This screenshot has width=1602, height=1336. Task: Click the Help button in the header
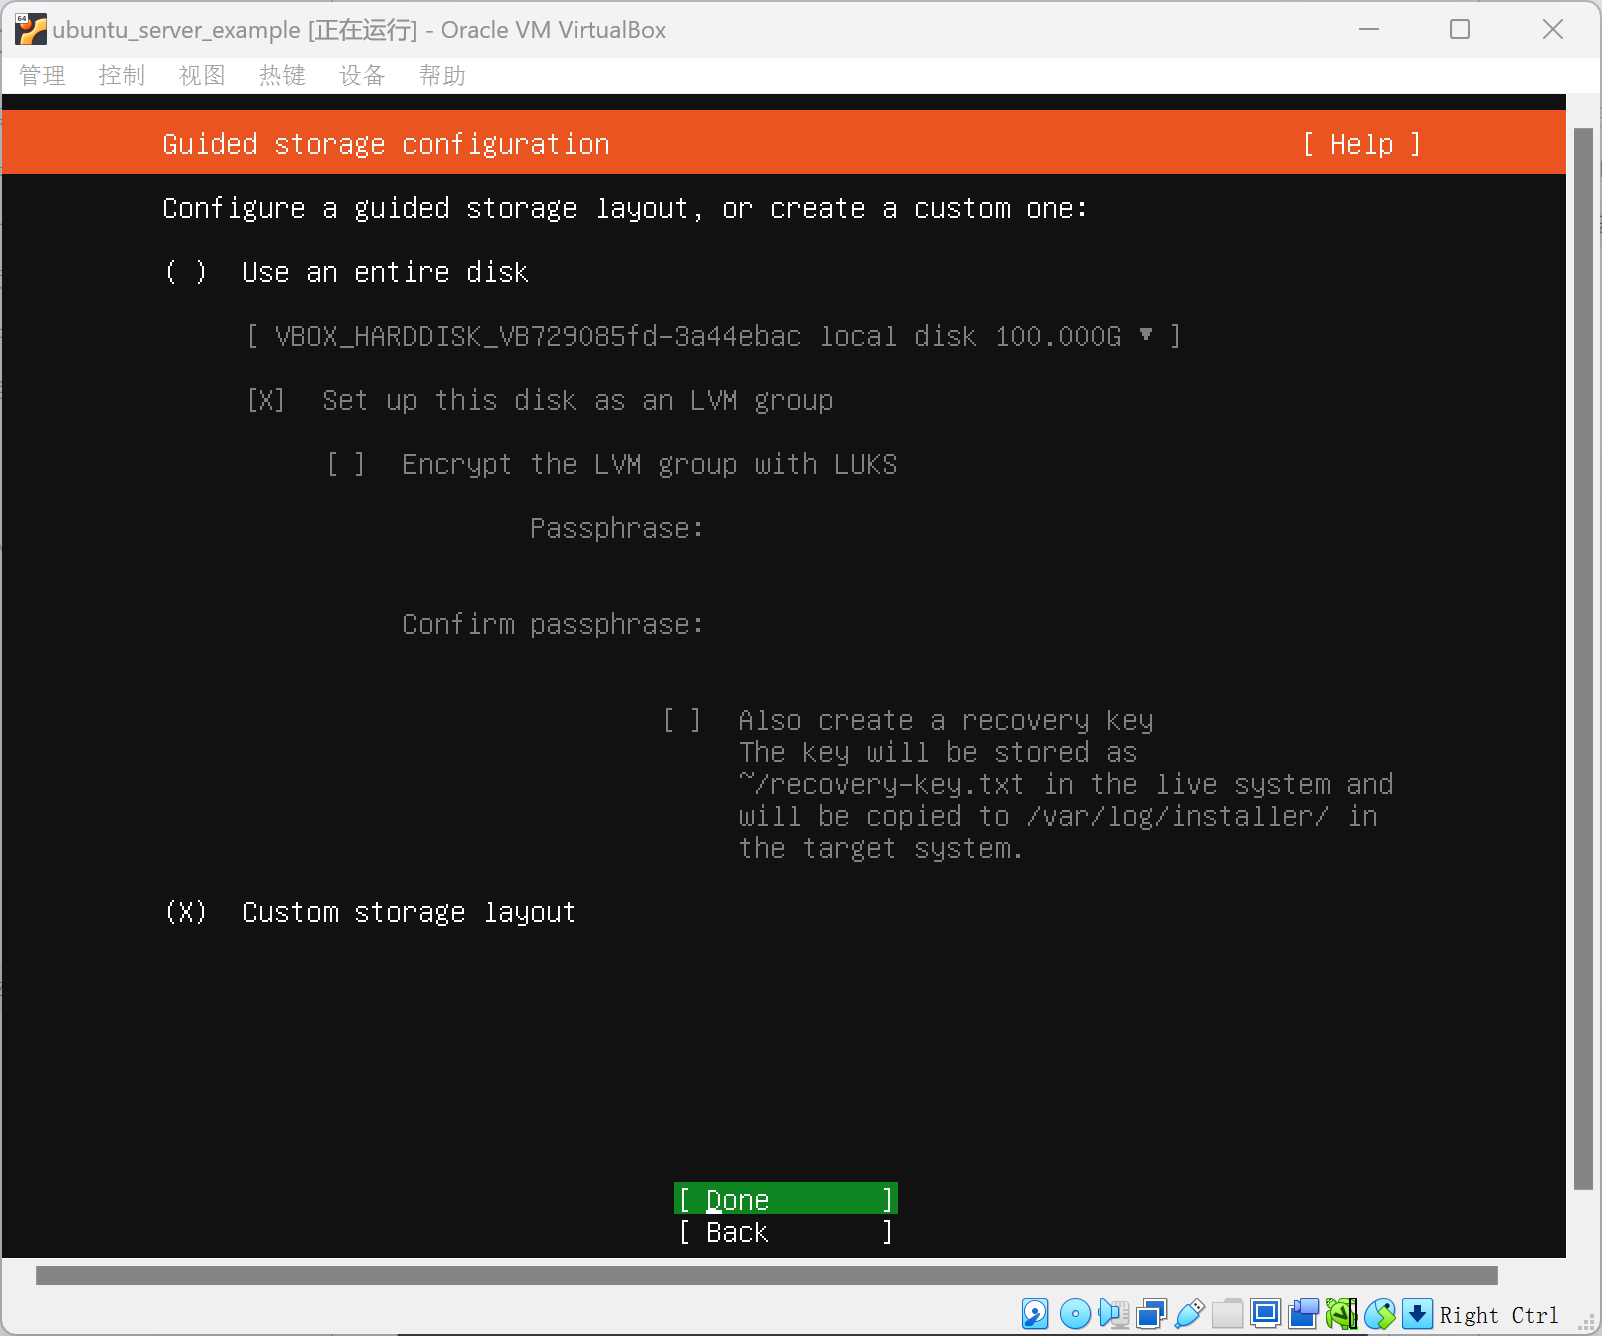click(1361, 144)
